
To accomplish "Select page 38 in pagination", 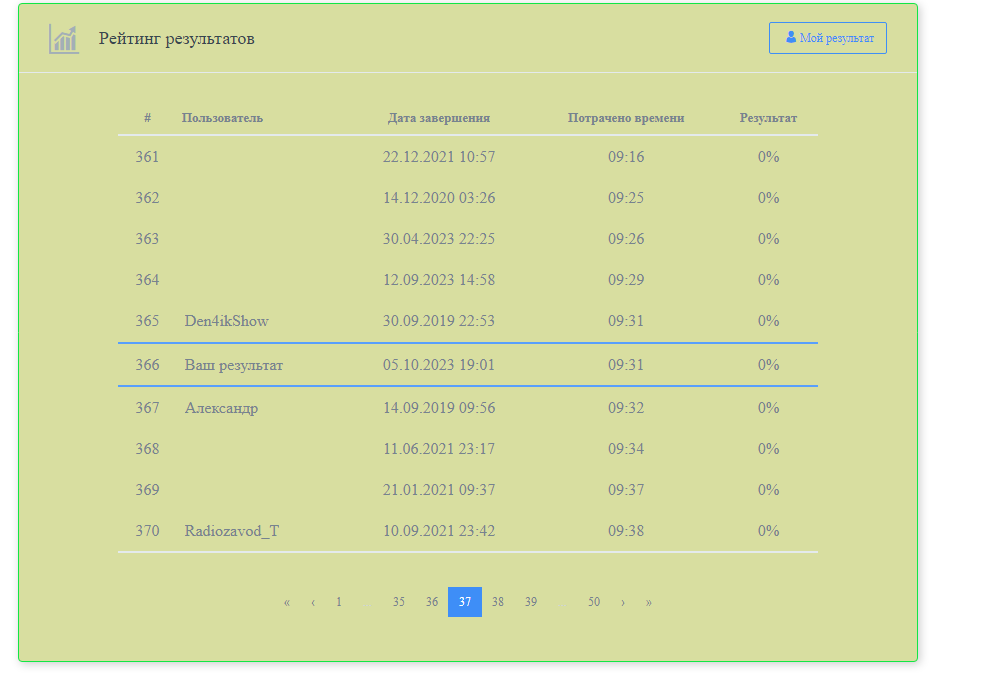I will (x=498, y=602).
